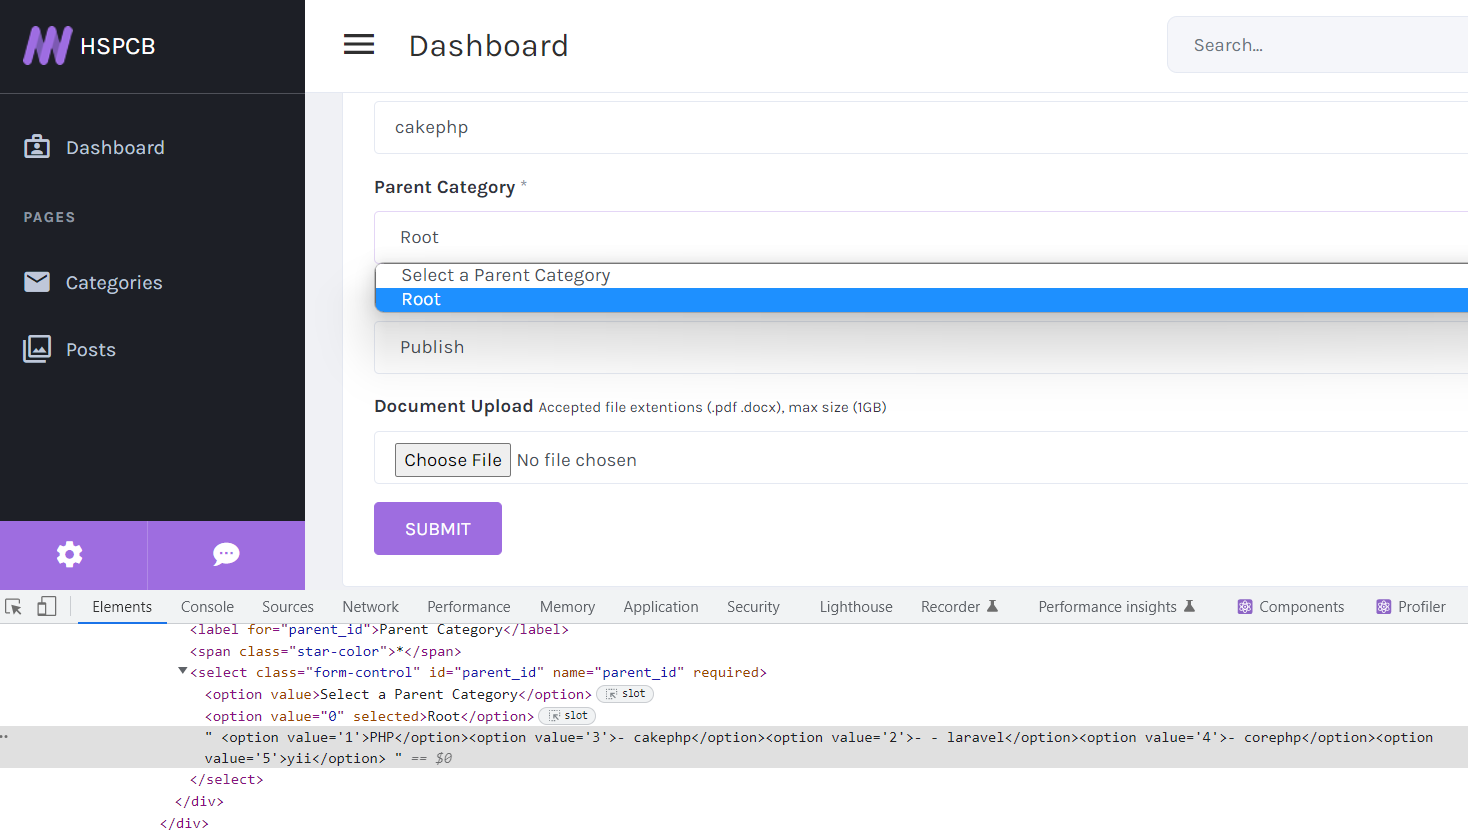Open the Network tab

[x=370, y=607]
